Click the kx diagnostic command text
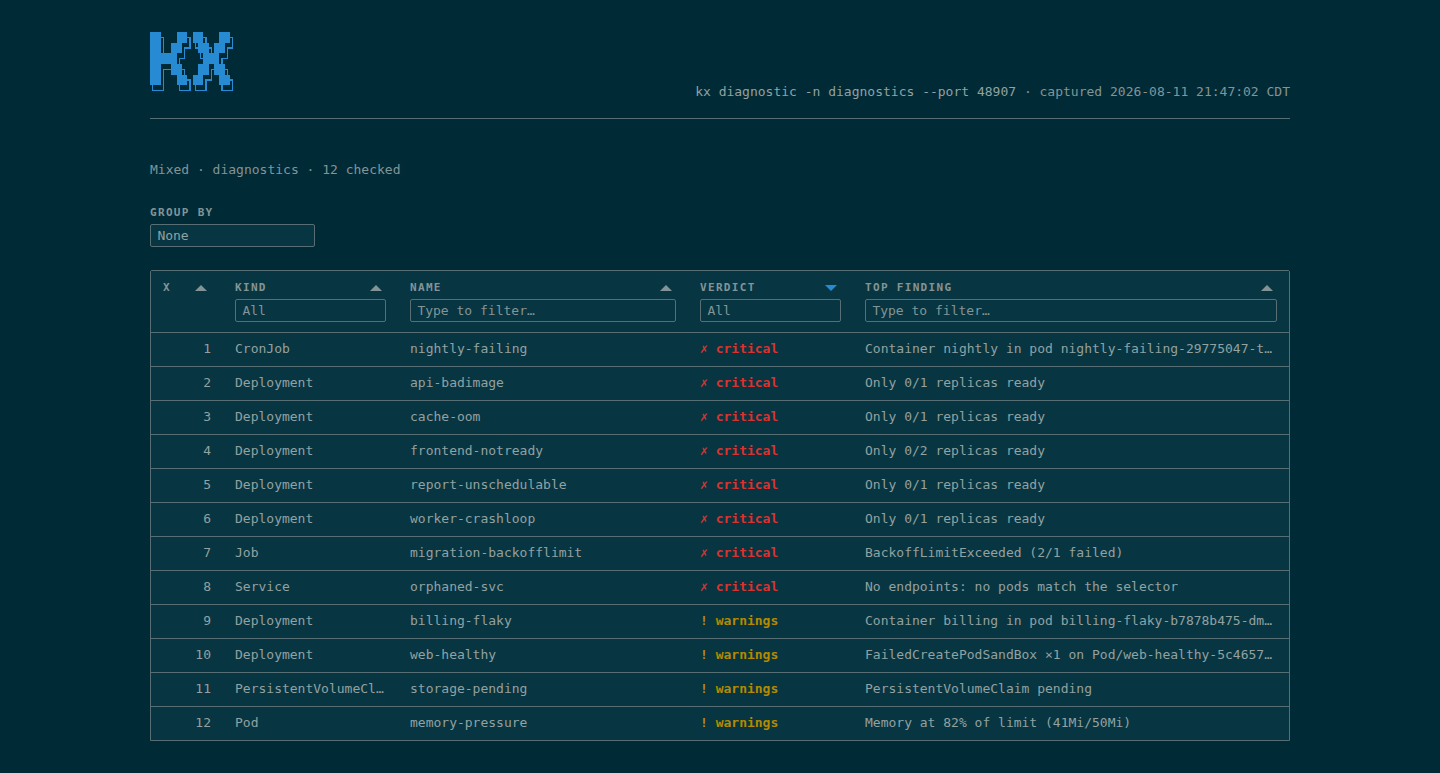Viewport: 1440px width, 773px height. click(x=856, y=92)
